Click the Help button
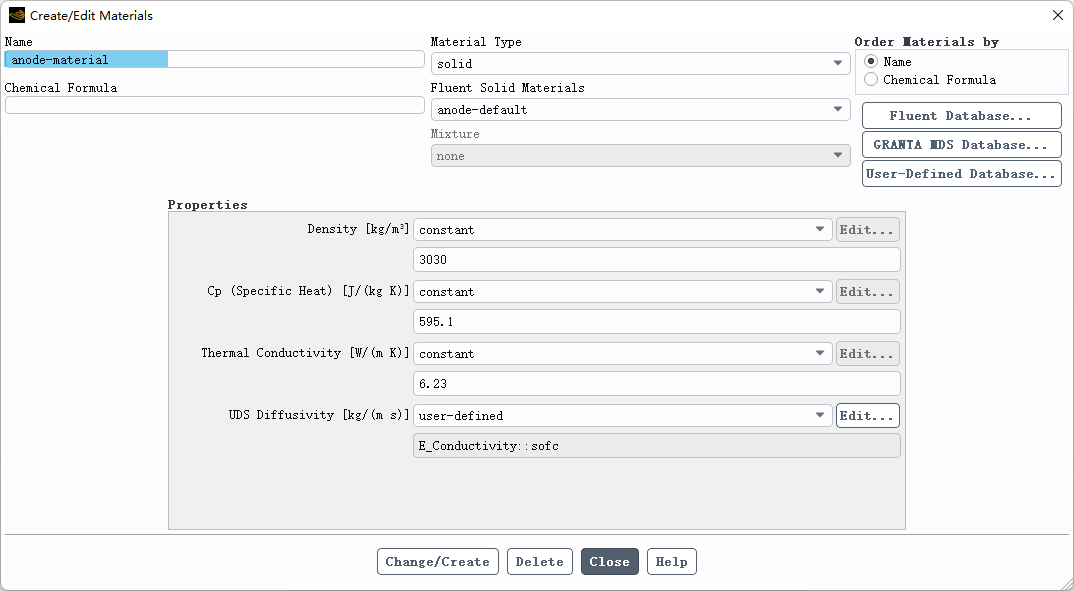Screen dimensions: 1074x591 pyautogui.click(x=671, y=562)
